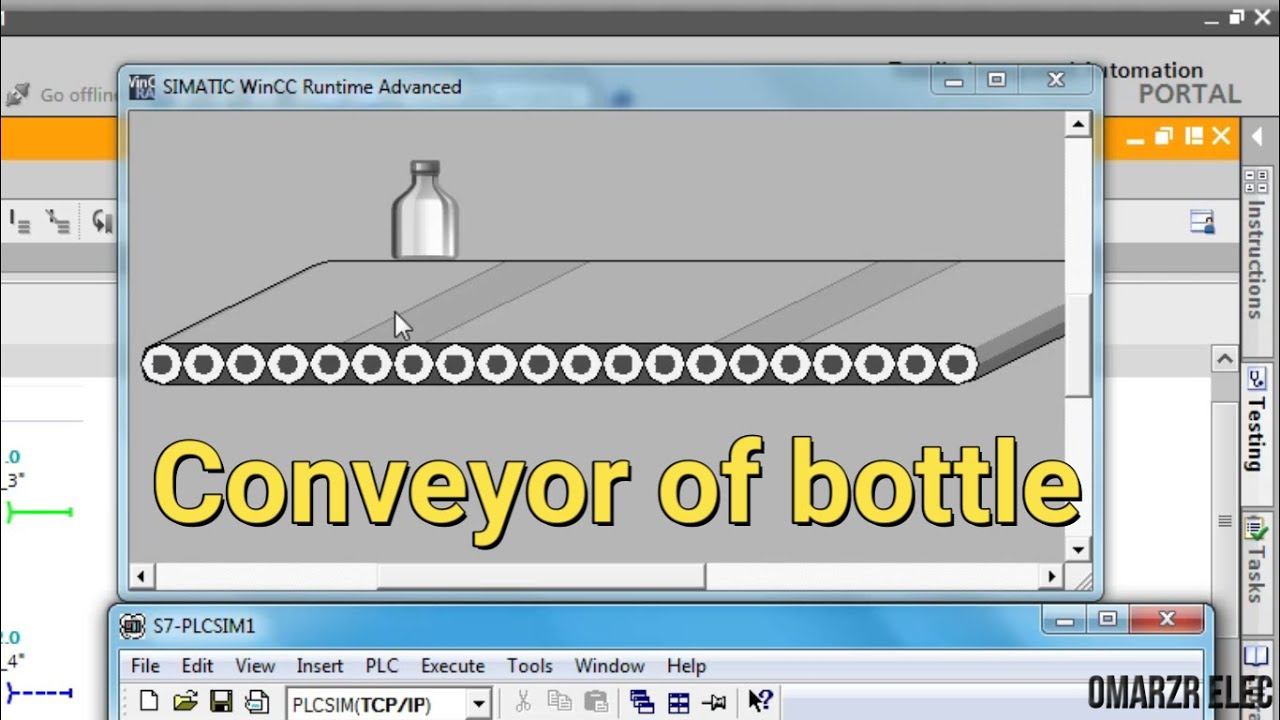Click the grayed-out Cut scissors icon in PLCSIM

click(x=523, y=702)
